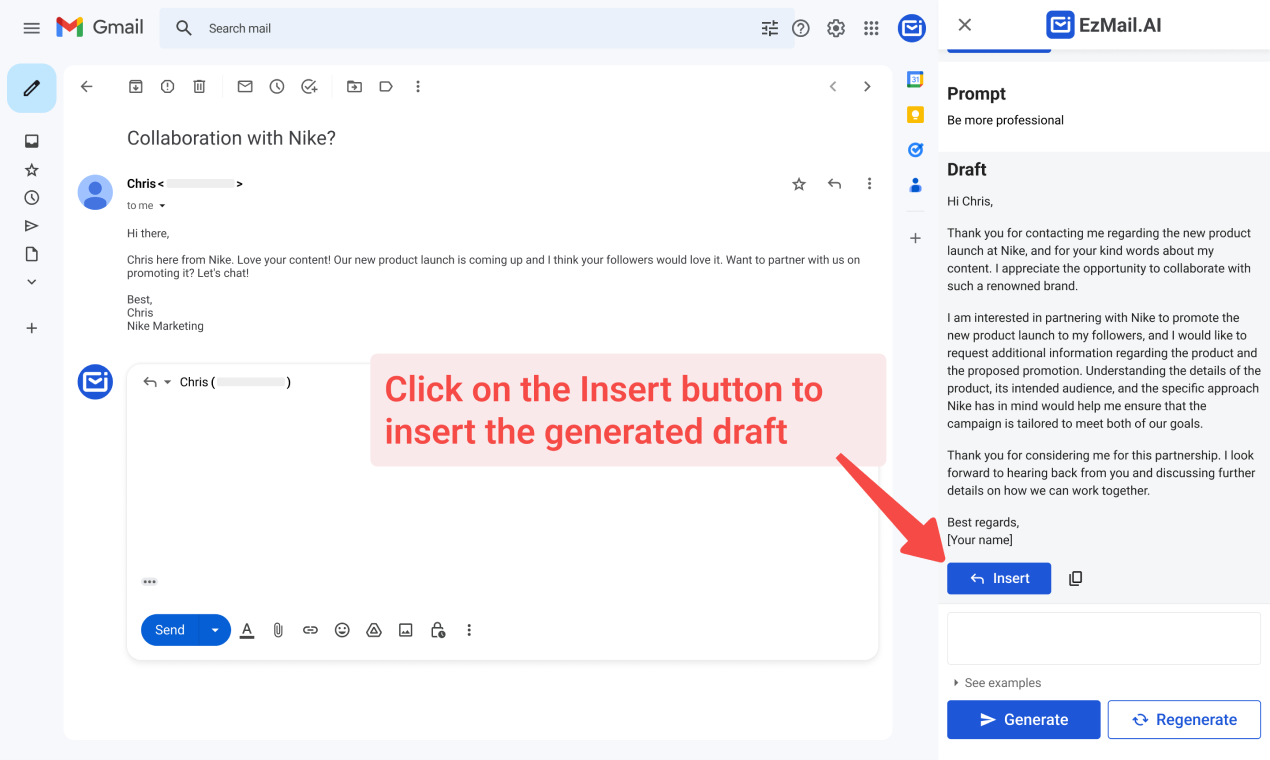Insert link in reply
Screen dimensions: 1270x760
pos(310,630)
